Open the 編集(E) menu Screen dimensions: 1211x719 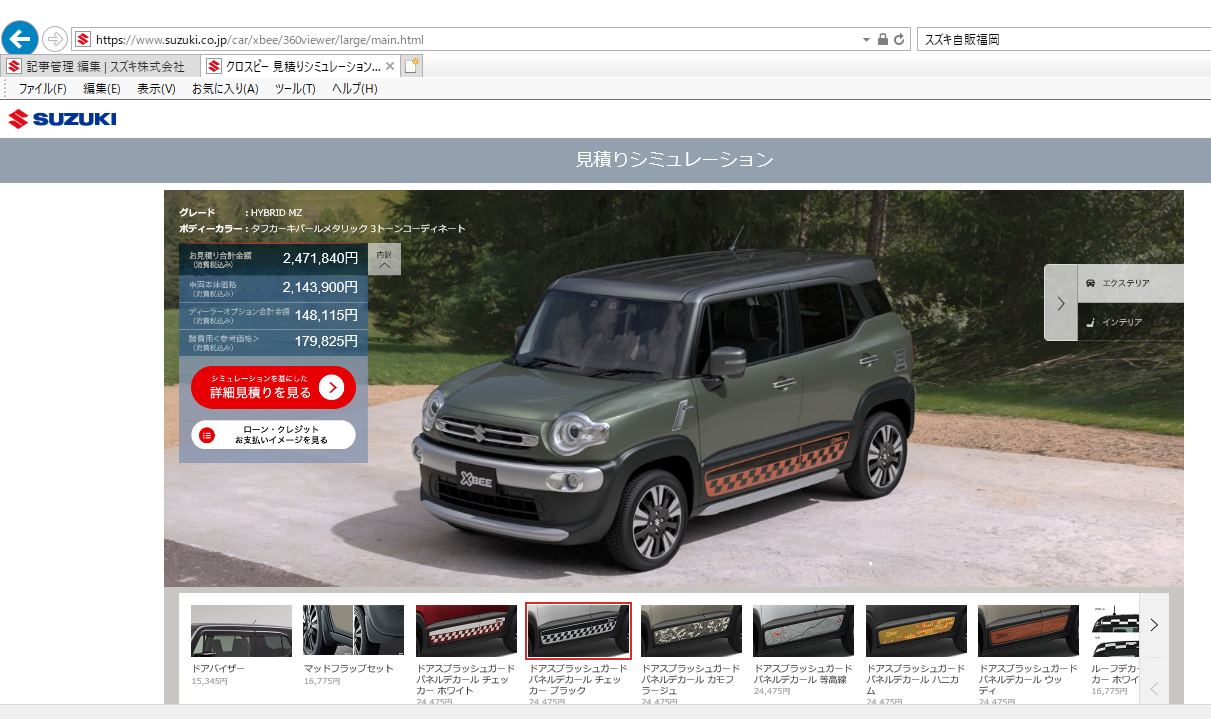pos(102,89)
